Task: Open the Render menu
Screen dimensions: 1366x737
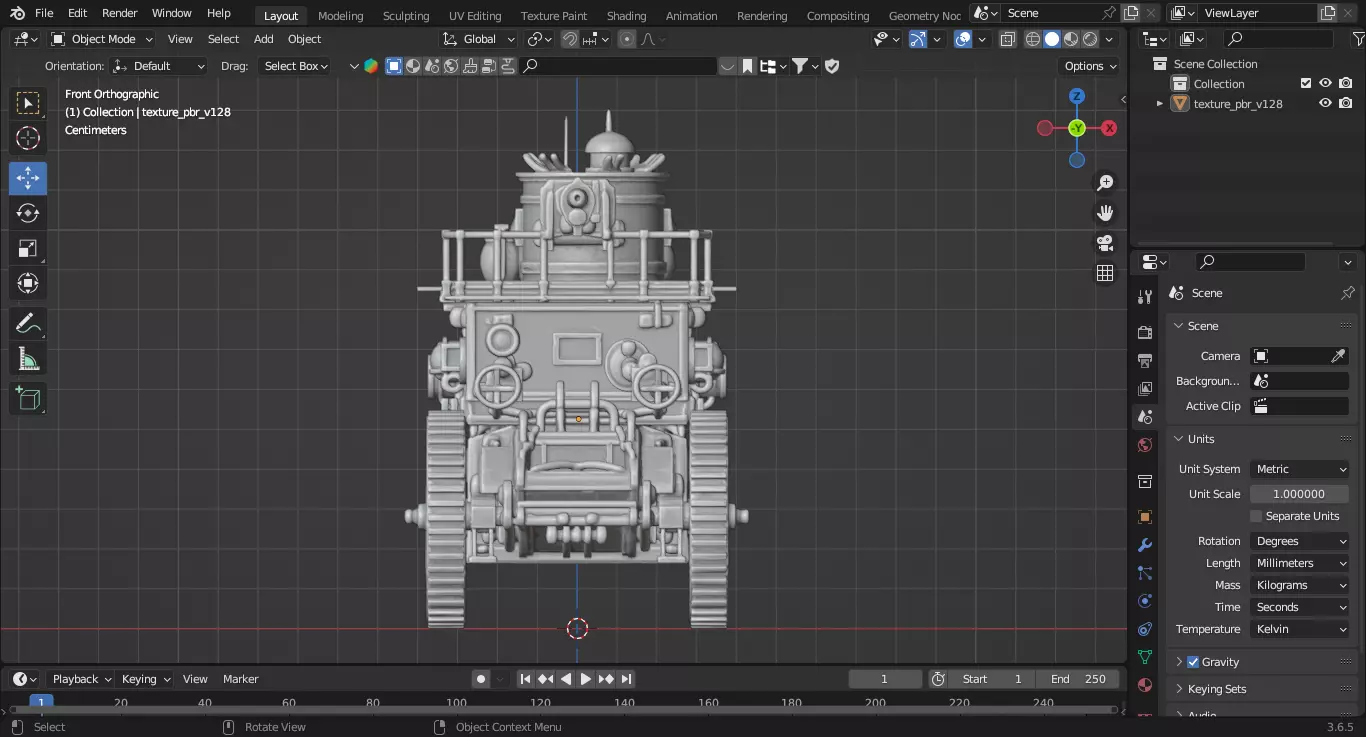Action: (x=120, y=13)
